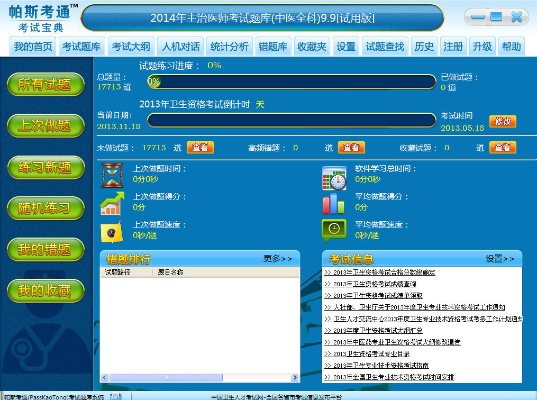
Task: Select the 人机对话 tab
Action: pos(180,46)
